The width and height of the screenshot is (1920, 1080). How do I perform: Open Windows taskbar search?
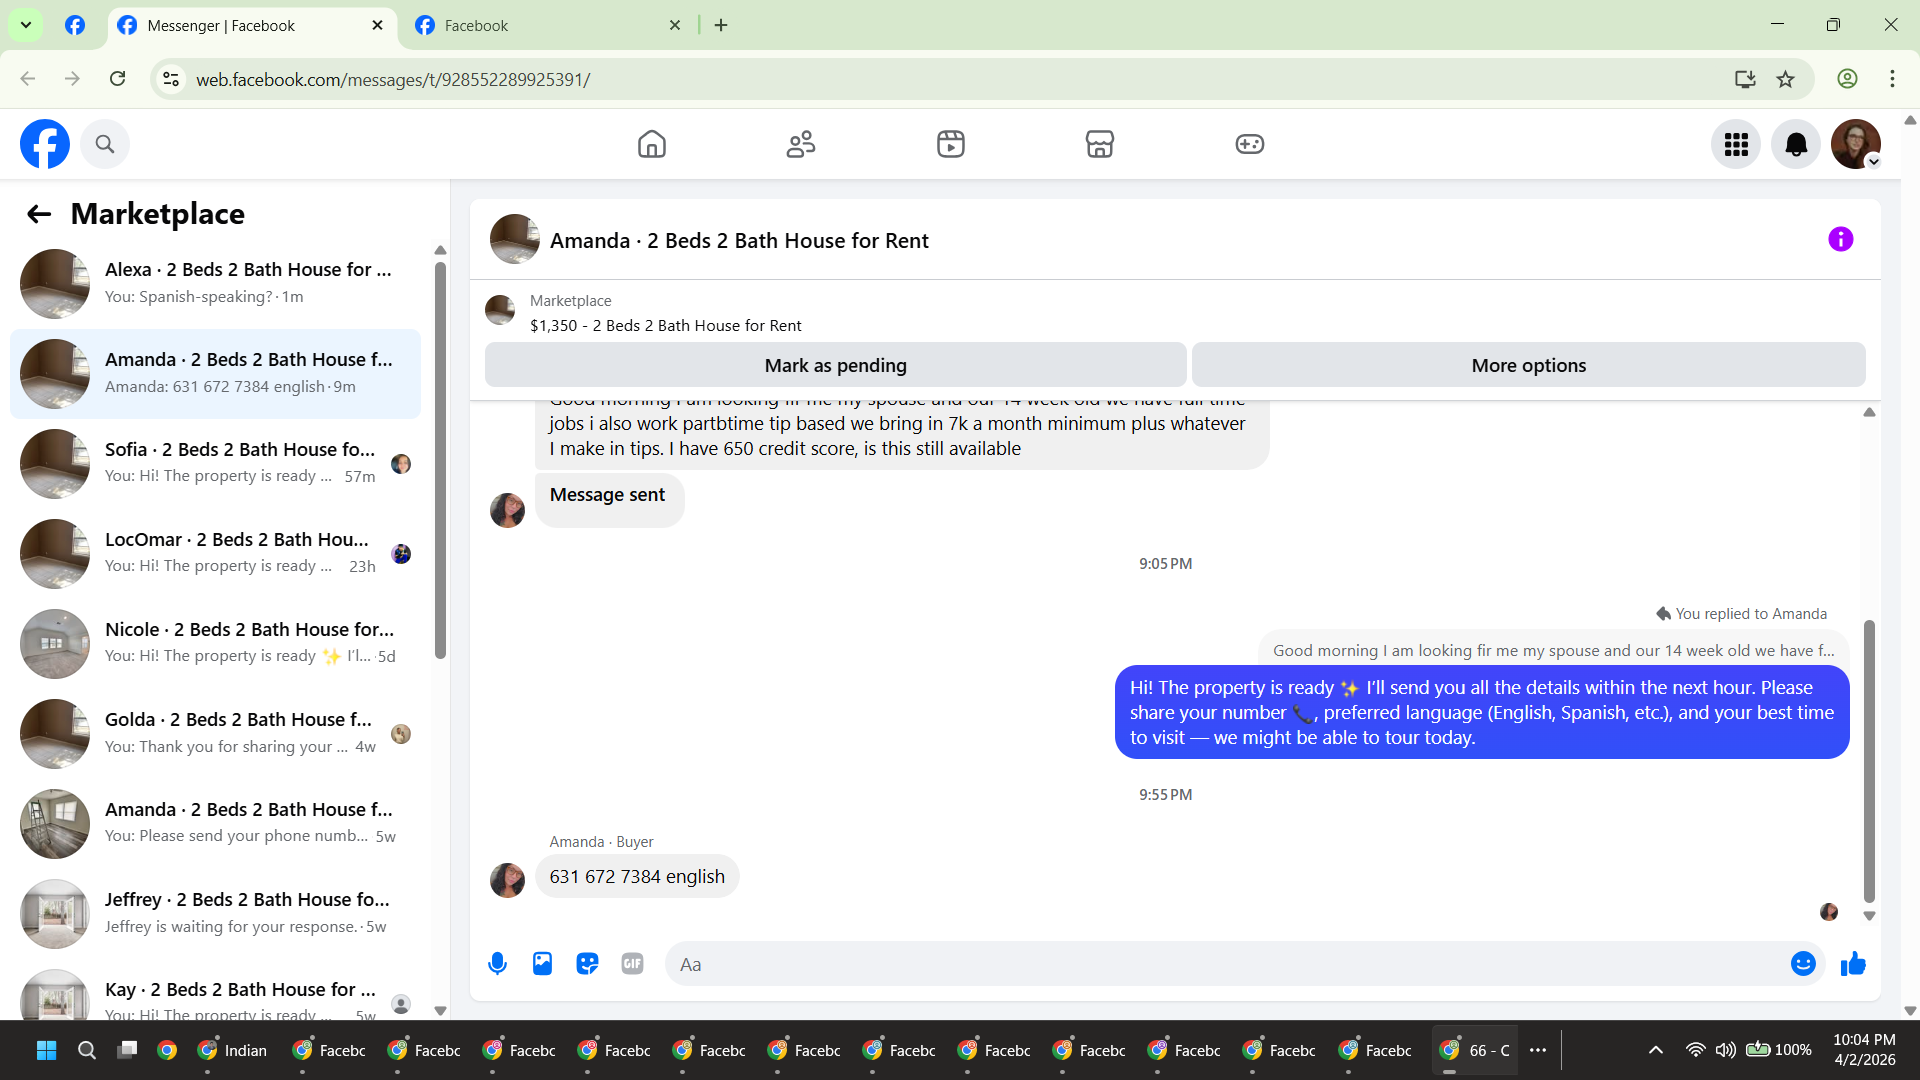coord(87,1050)
